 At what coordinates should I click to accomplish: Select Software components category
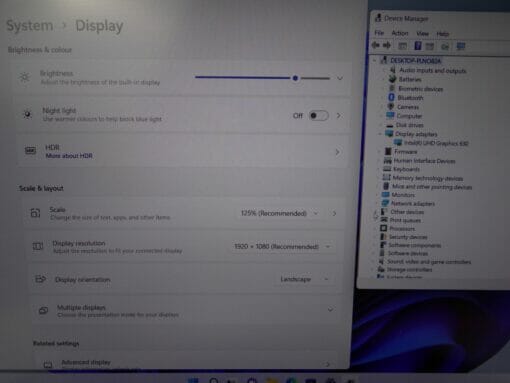click(x=415, y=245)
